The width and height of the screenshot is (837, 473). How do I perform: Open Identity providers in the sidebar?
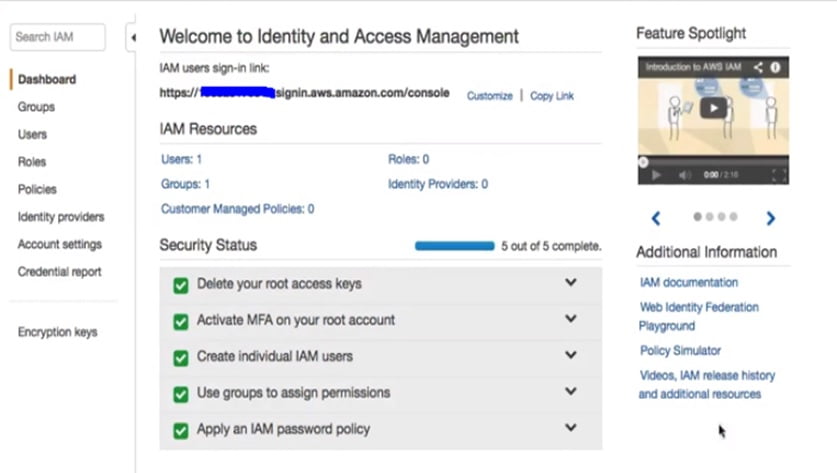pos(61,217)
